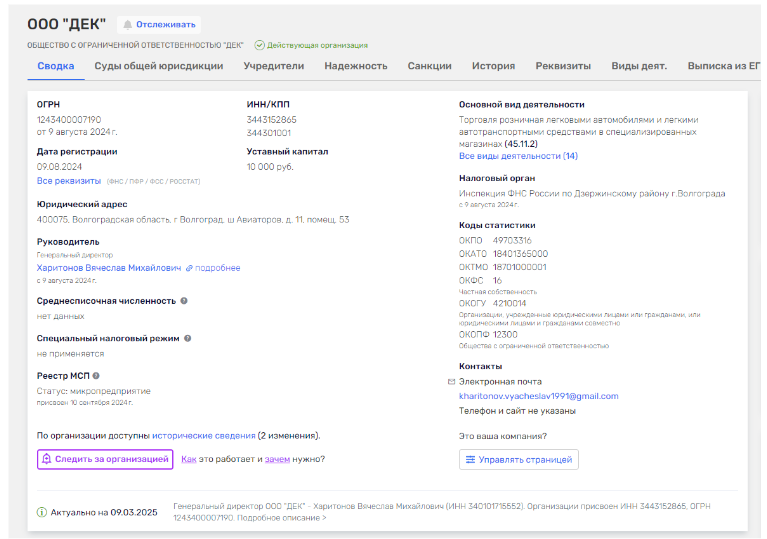Open help icon next to Реестр МСП

96,376
